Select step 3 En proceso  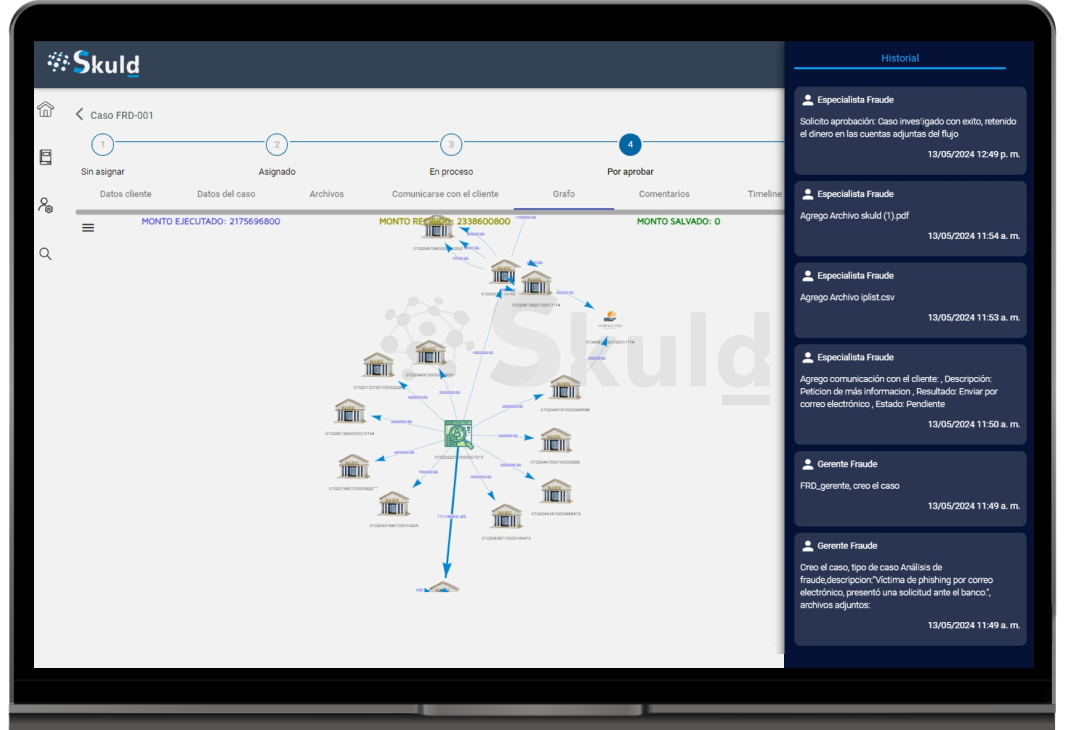[x=451, y=145]
